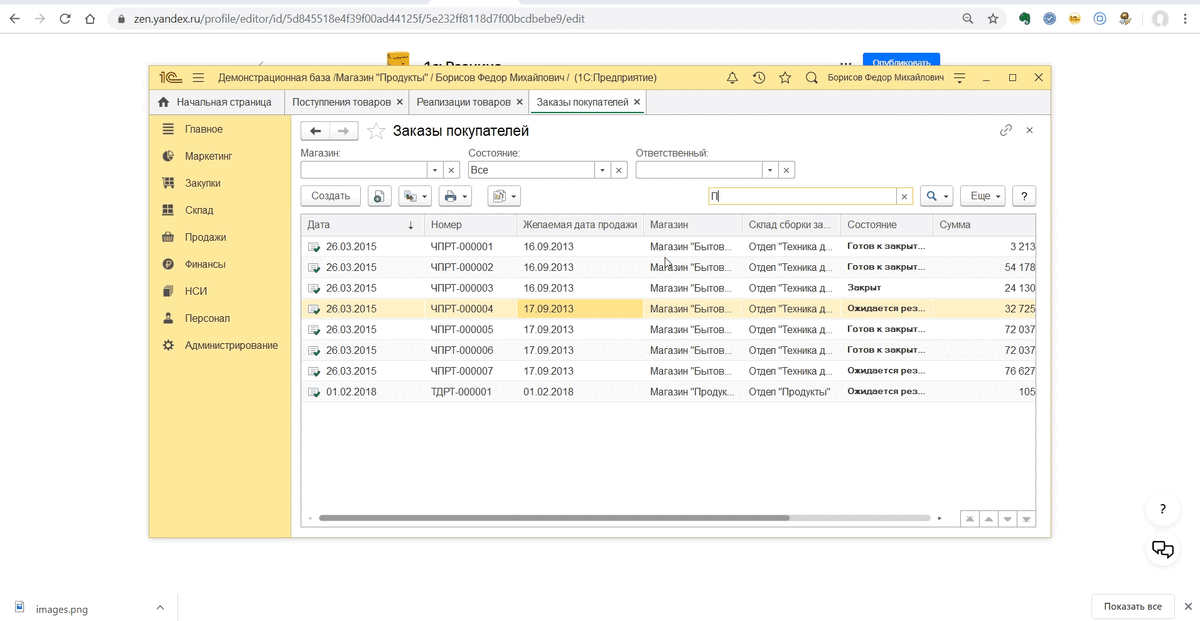Open the НСИ section
Screen dimensions: 1200x621
click(195, 291)
